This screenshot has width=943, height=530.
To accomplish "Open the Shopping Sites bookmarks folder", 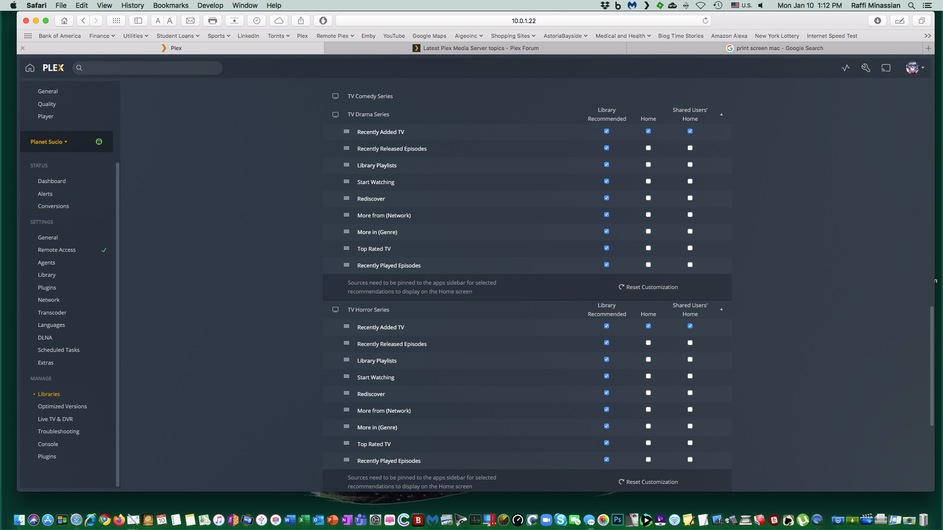I will (x=513, y=36).
